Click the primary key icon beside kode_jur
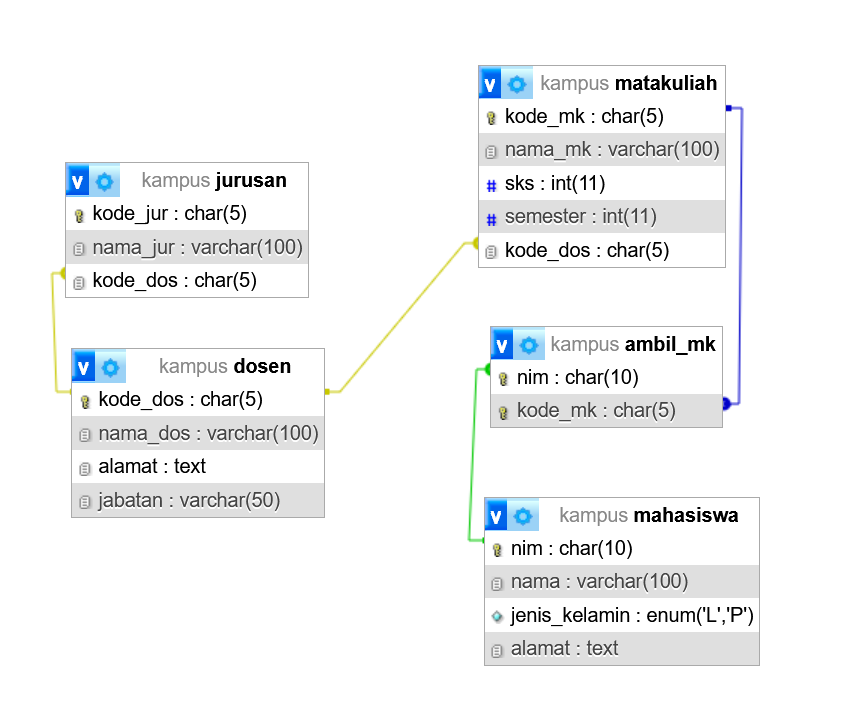This screenshot has height=709, width=848. coord(79,214)
